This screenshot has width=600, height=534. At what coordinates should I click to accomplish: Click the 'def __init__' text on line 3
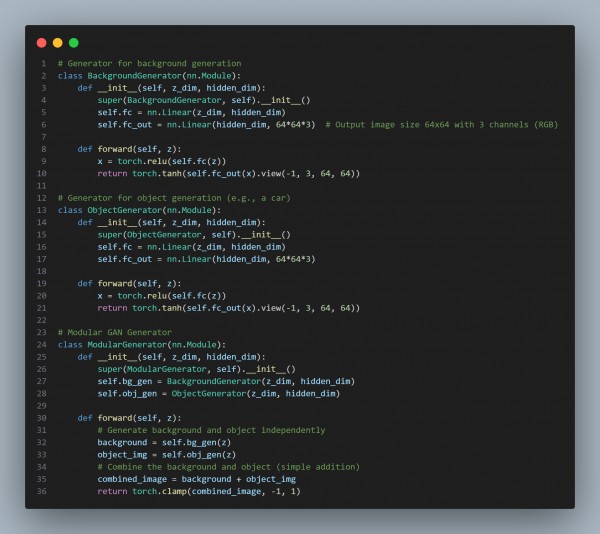(x=107, y=88)
